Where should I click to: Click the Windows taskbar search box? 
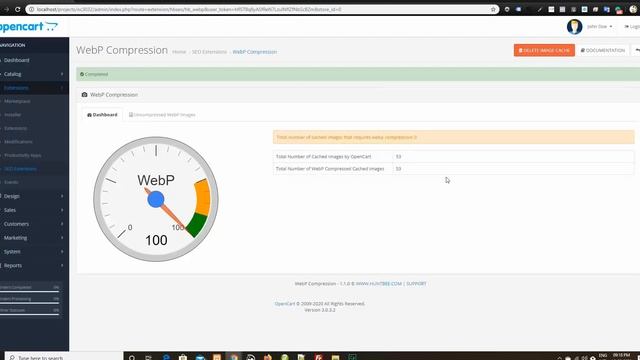pyautogui.click(x=63, y=357)
